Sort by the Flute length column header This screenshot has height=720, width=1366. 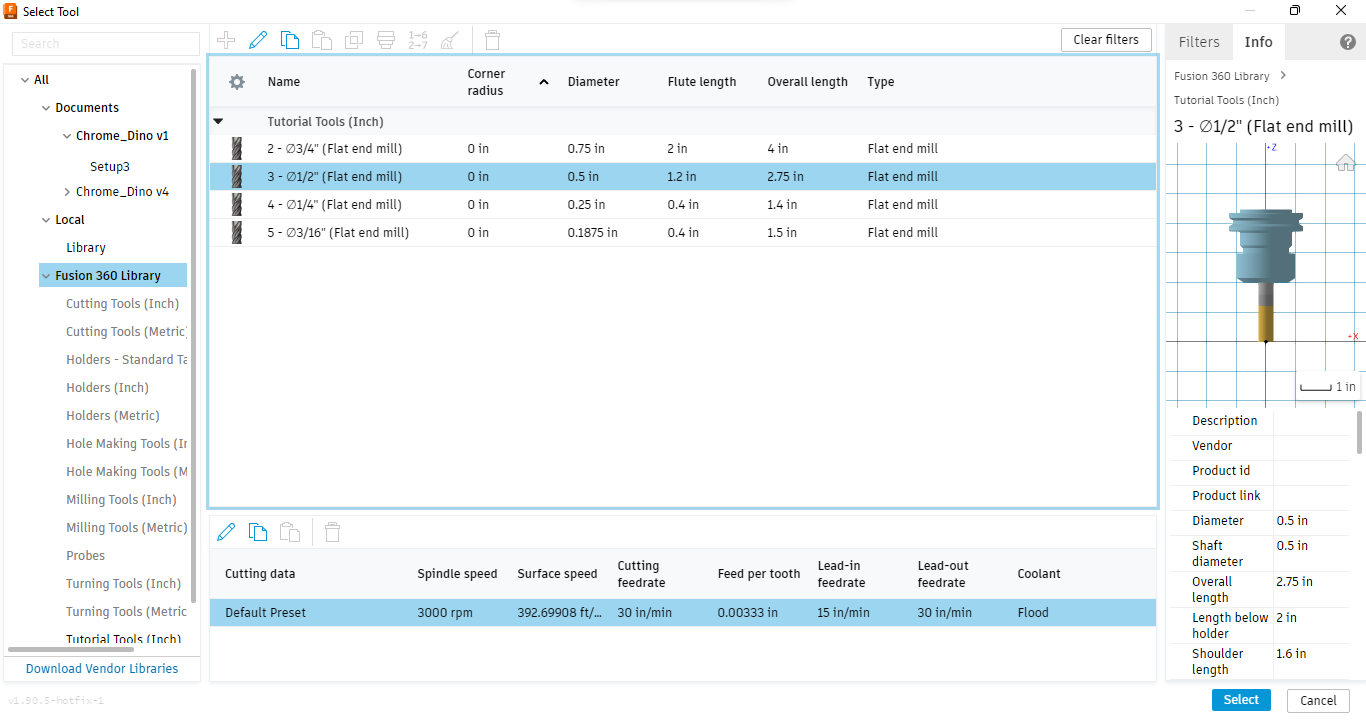click(702, 82)
